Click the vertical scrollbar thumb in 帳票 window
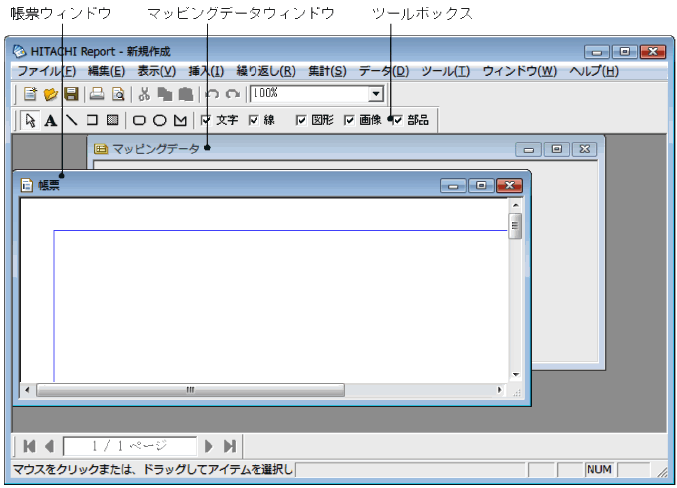This screenshot has width=677, height=488. click(x=515, y=225)
